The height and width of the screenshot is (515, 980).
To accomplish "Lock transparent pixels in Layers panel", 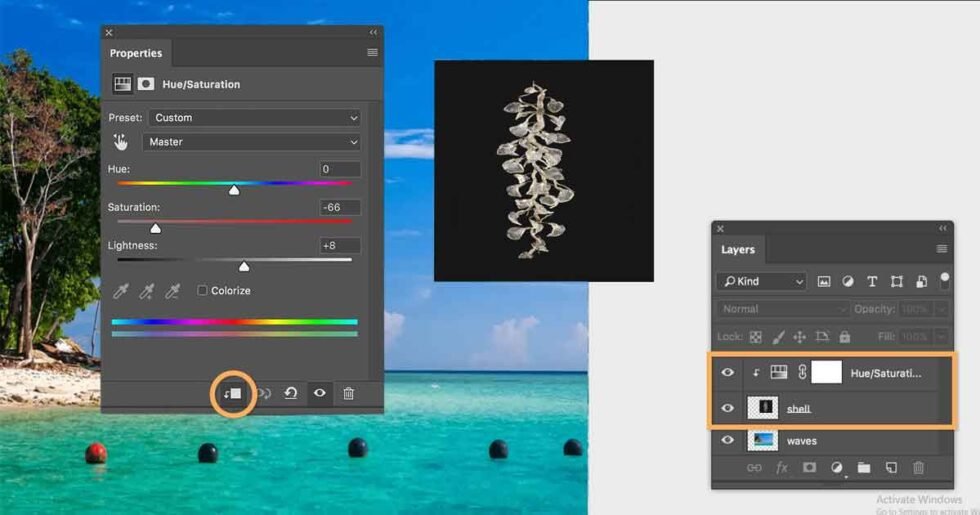I will pos(756,337).
